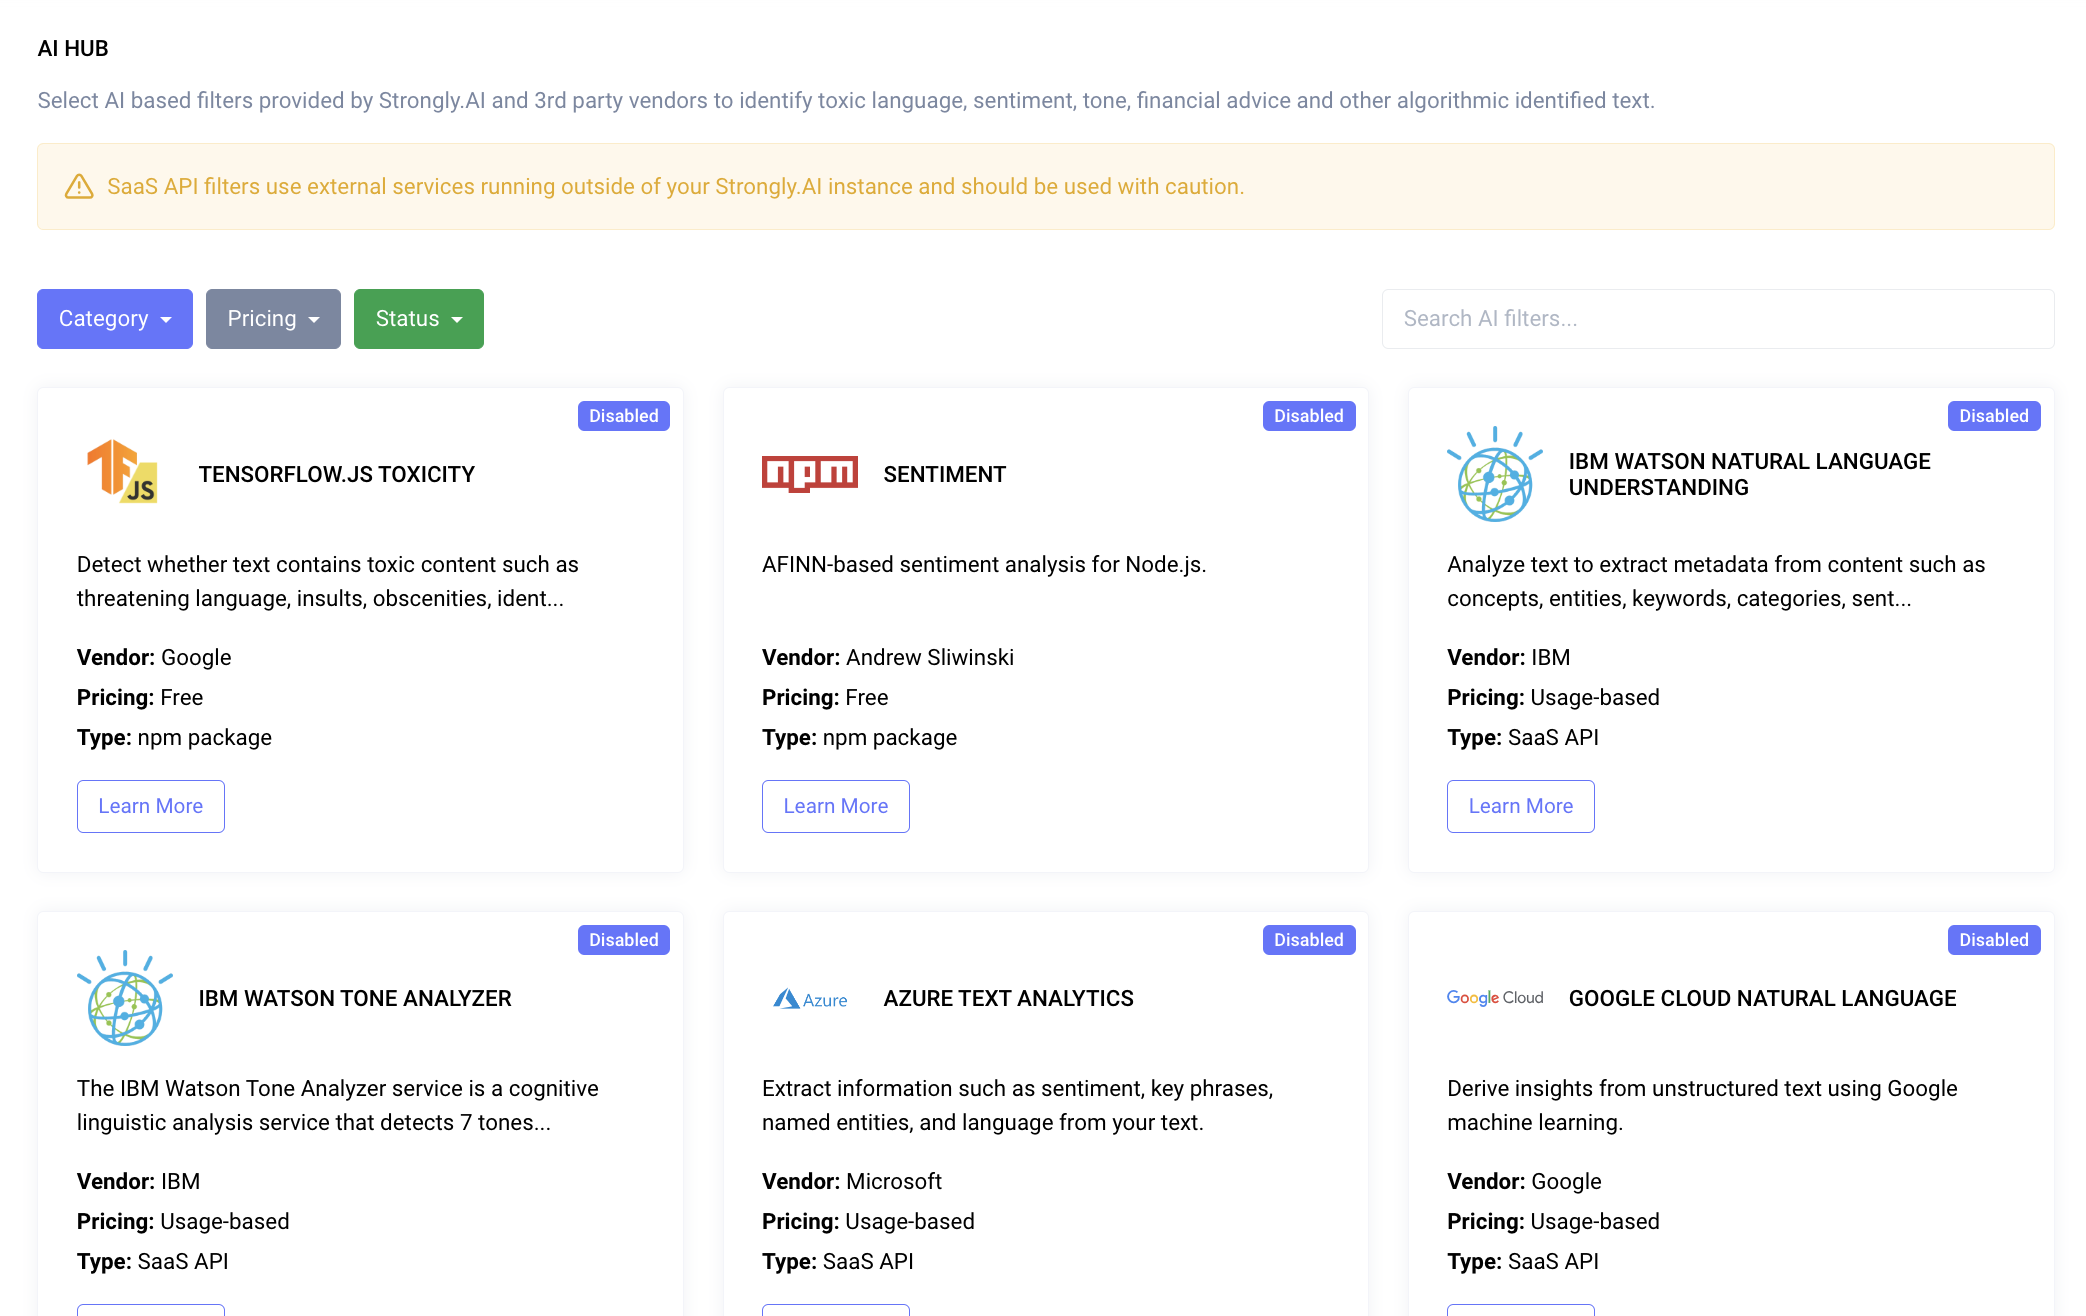Click 'Extract information such as sentiment' description

pyautogui.click(x=1018, y=1105)
